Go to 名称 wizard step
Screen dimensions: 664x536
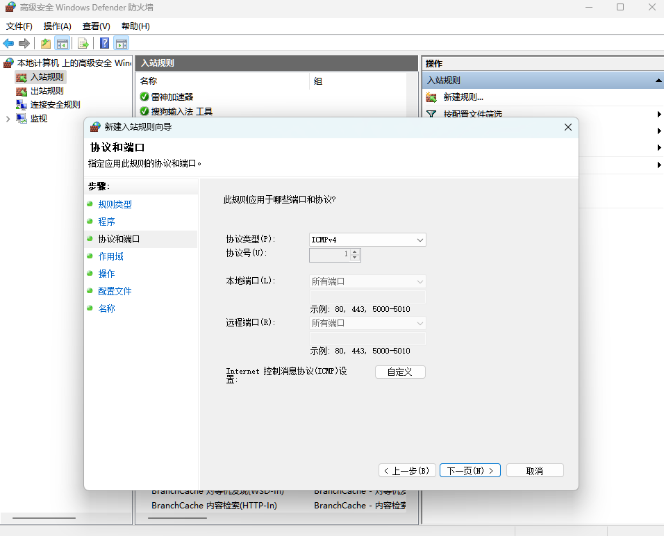[x=107, y=309]
